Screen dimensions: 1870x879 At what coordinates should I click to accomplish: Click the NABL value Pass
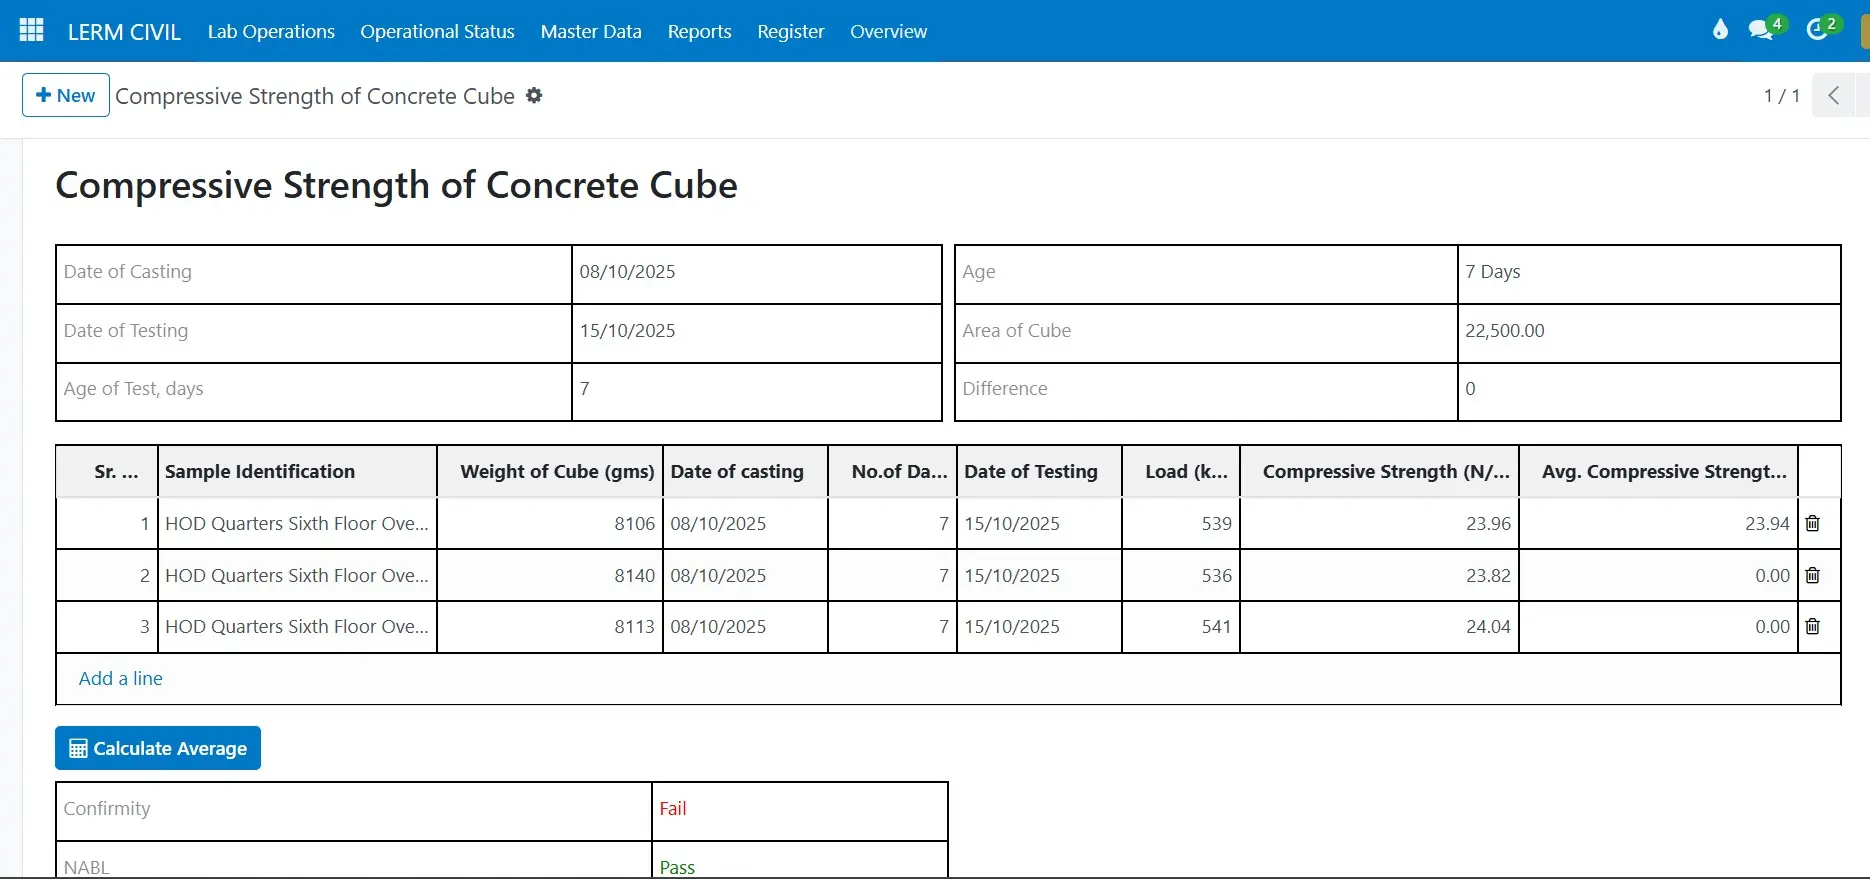click(677, 867)
